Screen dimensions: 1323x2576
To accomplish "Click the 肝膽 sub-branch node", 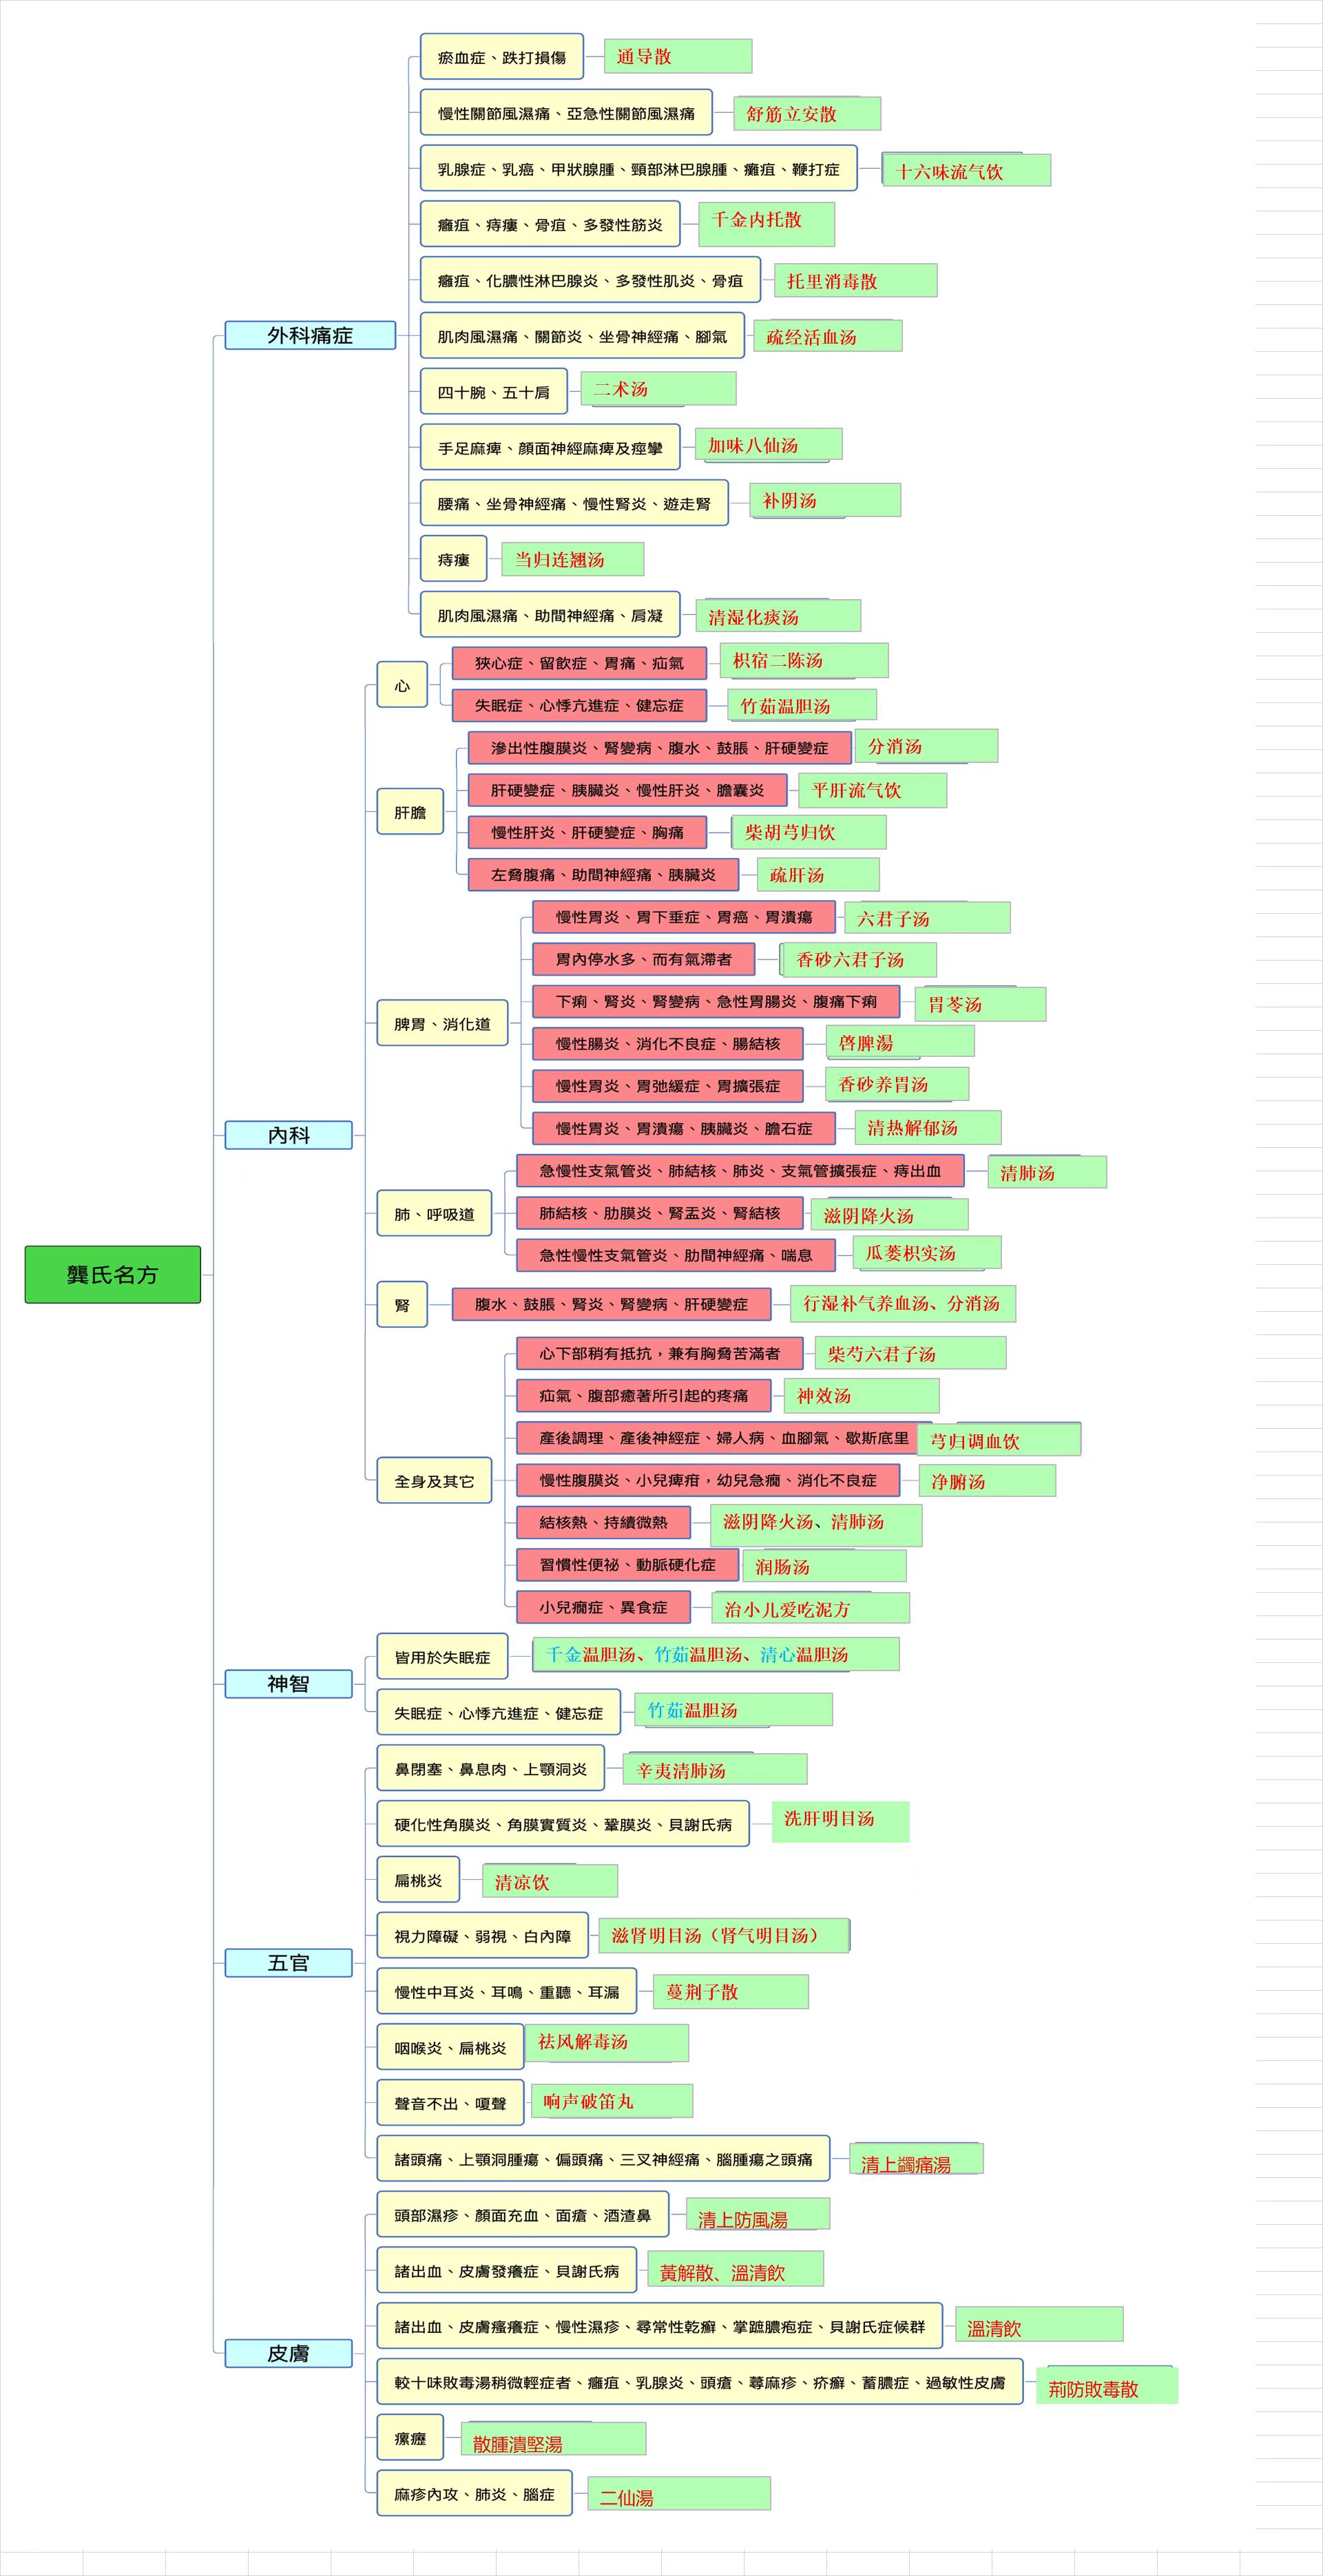I will pos(410,812).
